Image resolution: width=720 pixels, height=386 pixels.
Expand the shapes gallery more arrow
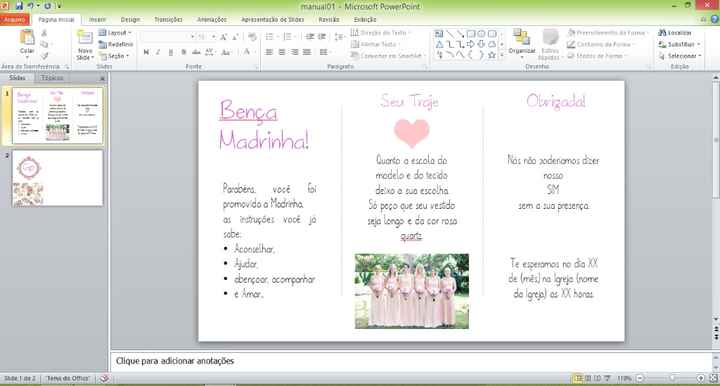(502, 56)
